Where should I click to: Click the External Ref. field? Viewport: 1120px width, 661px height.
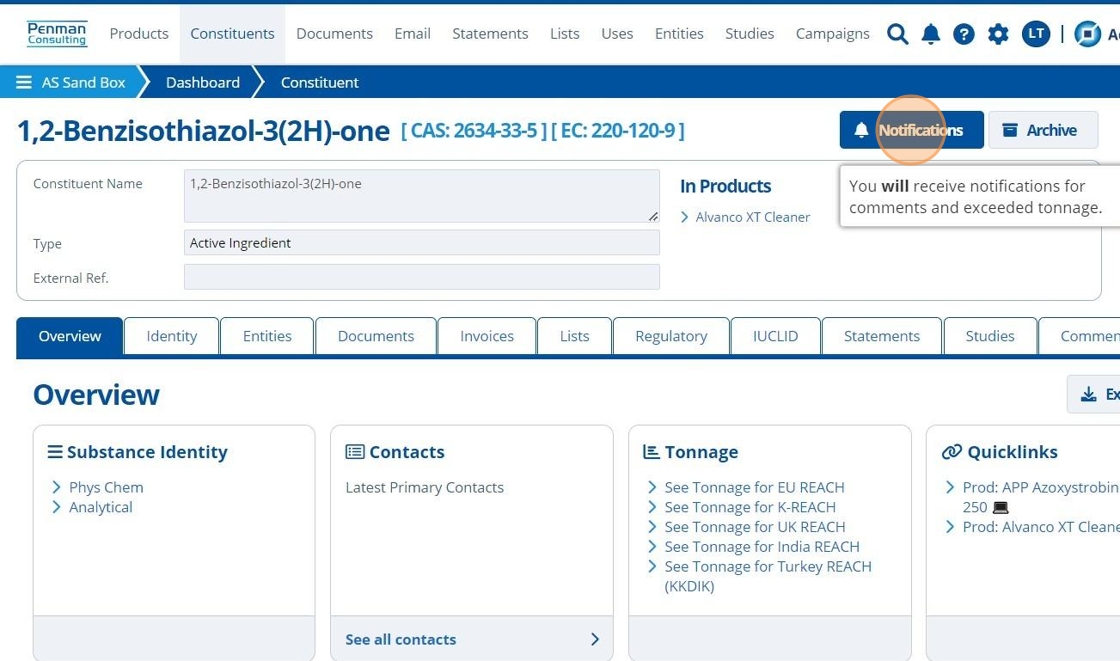[x=421, y=277]
